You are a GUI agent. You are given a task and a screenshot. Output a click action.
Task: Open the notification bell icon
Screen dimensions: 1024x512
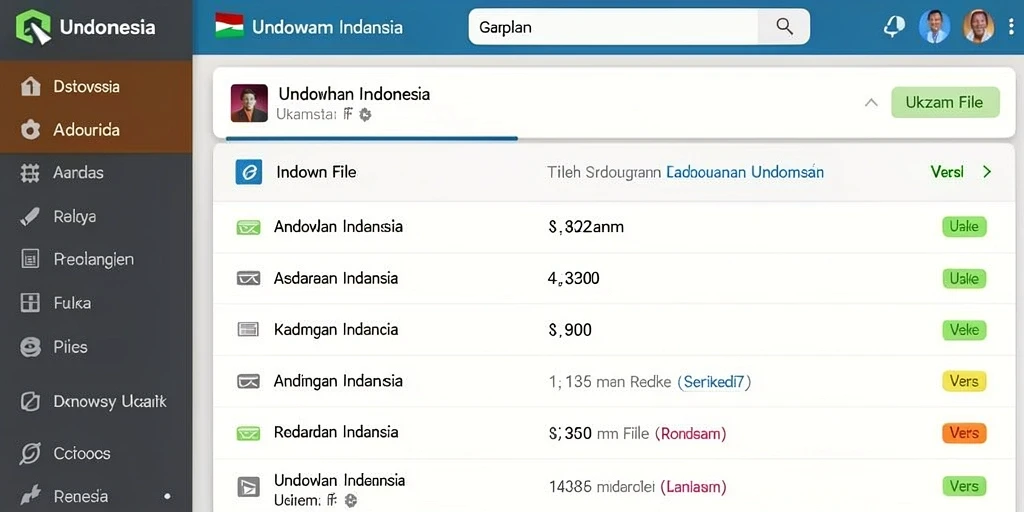pyautogui.click(x=894, y=26)
